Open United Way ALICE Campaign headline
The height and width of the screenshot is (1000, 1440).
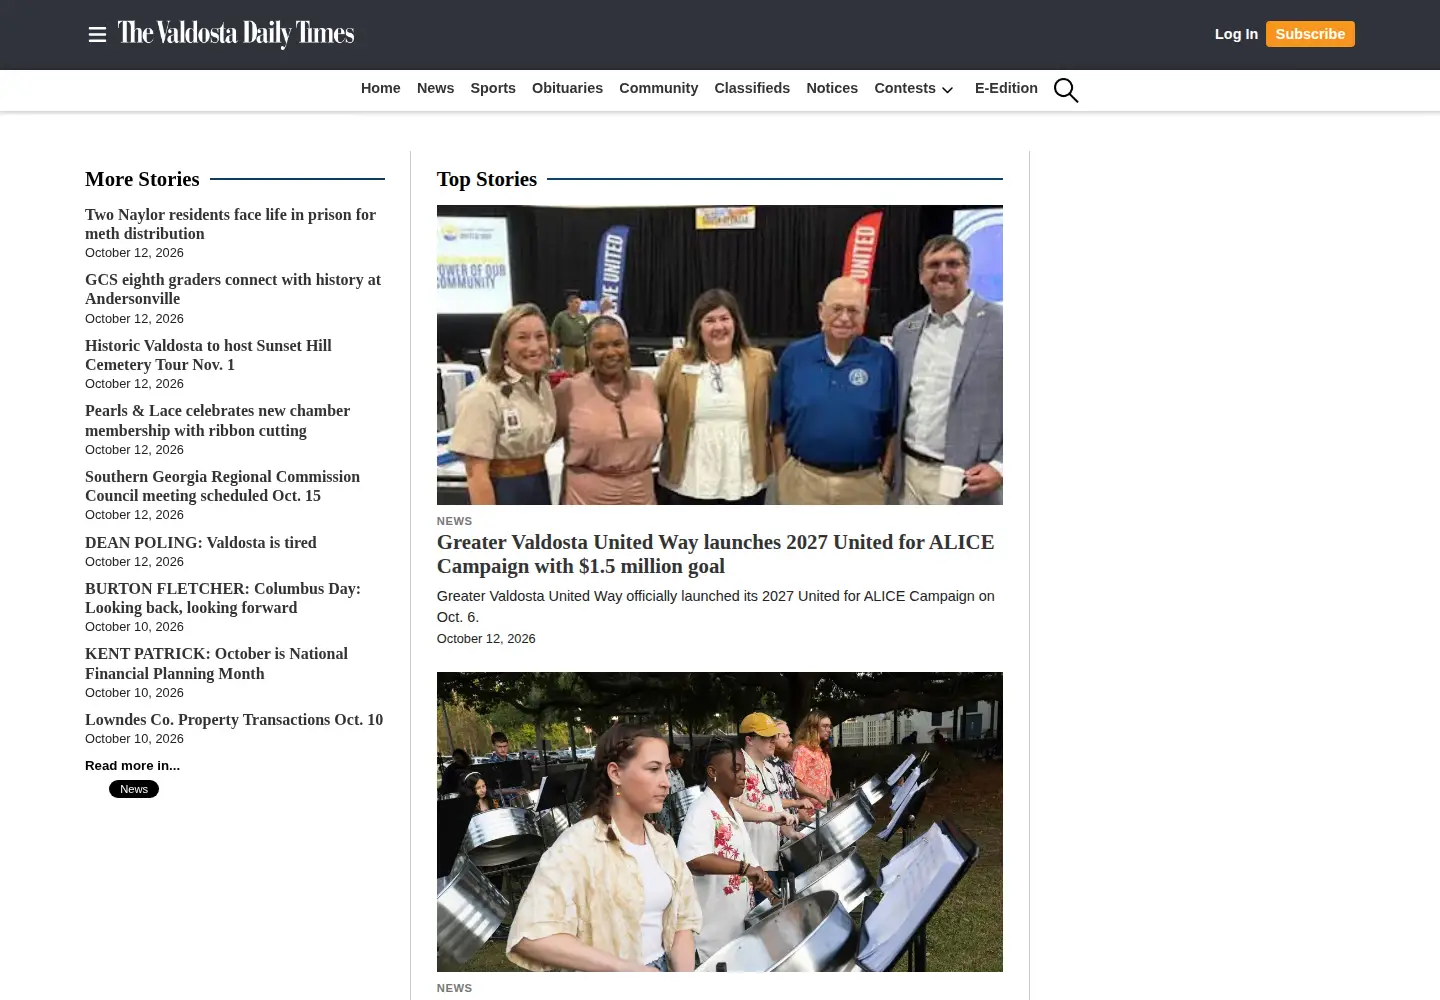(716, 554)
